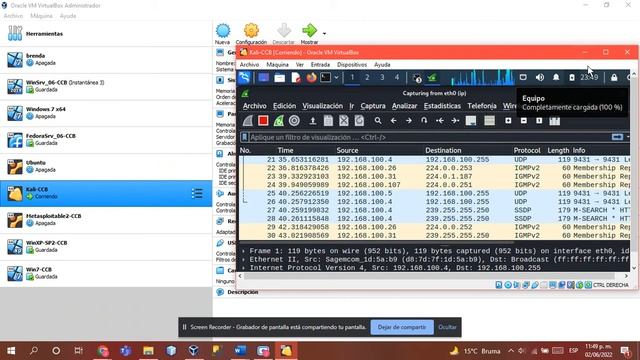This screenshot has width=640, height=360.
Task: Switch to Kali workspace 3
Action: click(382, 77)
